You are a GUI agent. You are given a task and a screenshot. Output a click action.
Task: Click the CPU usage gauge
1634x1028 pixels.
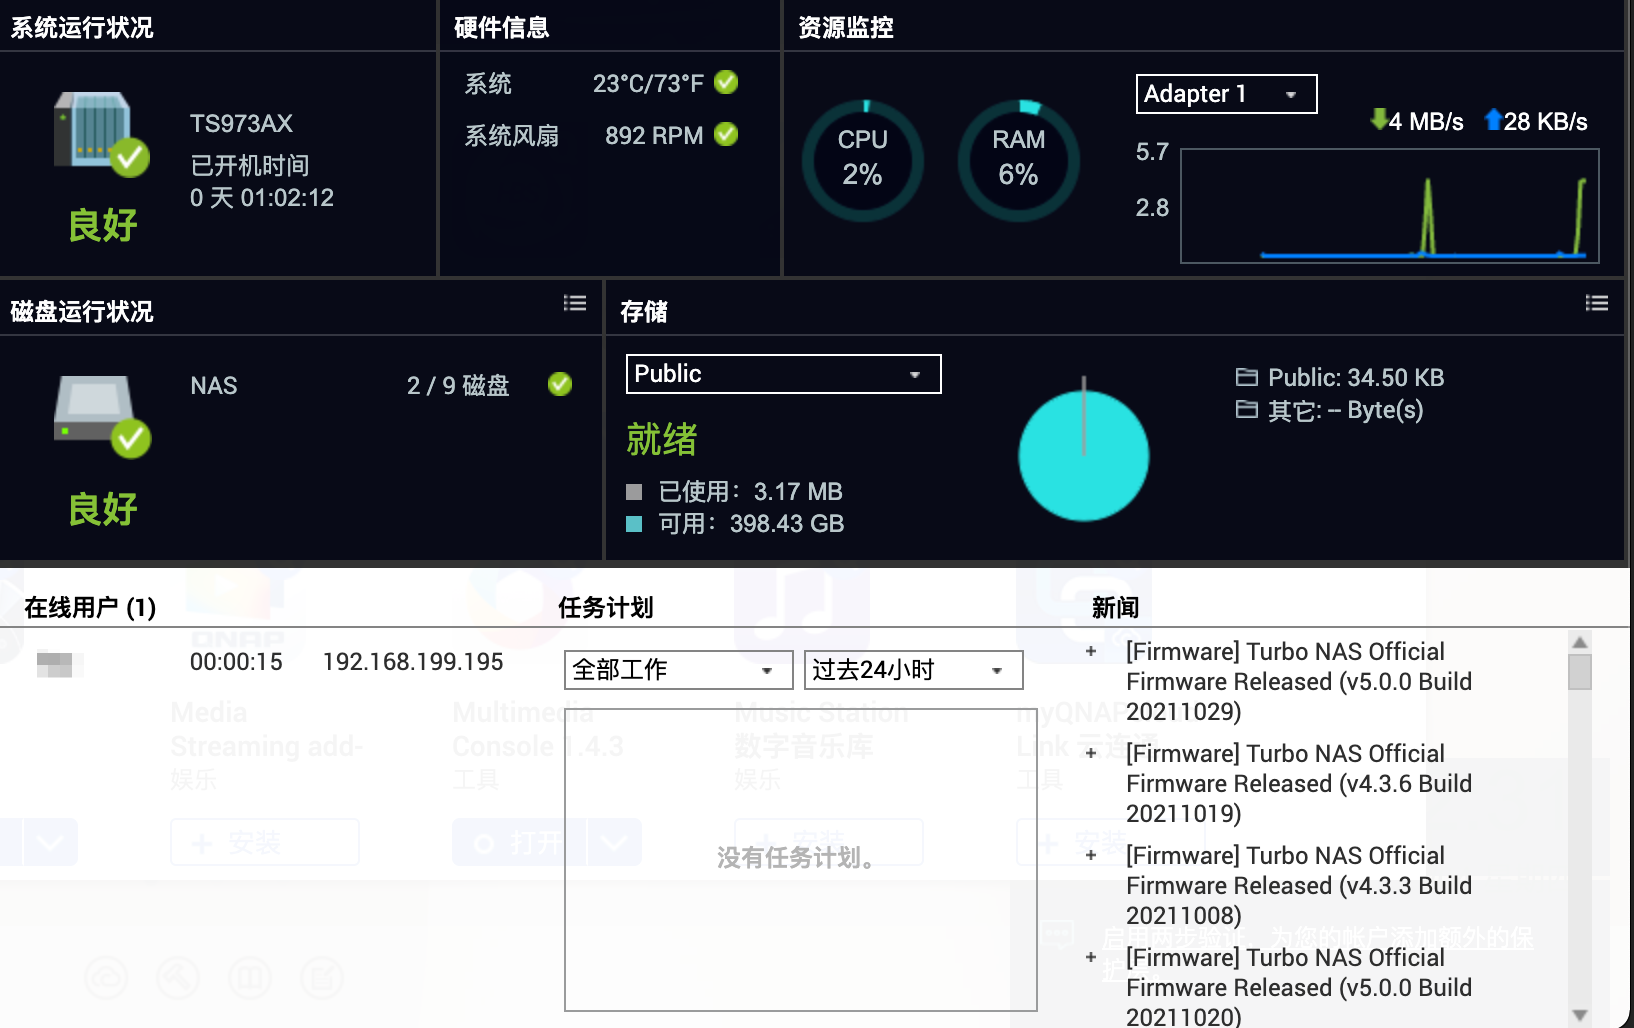[862, 160]
